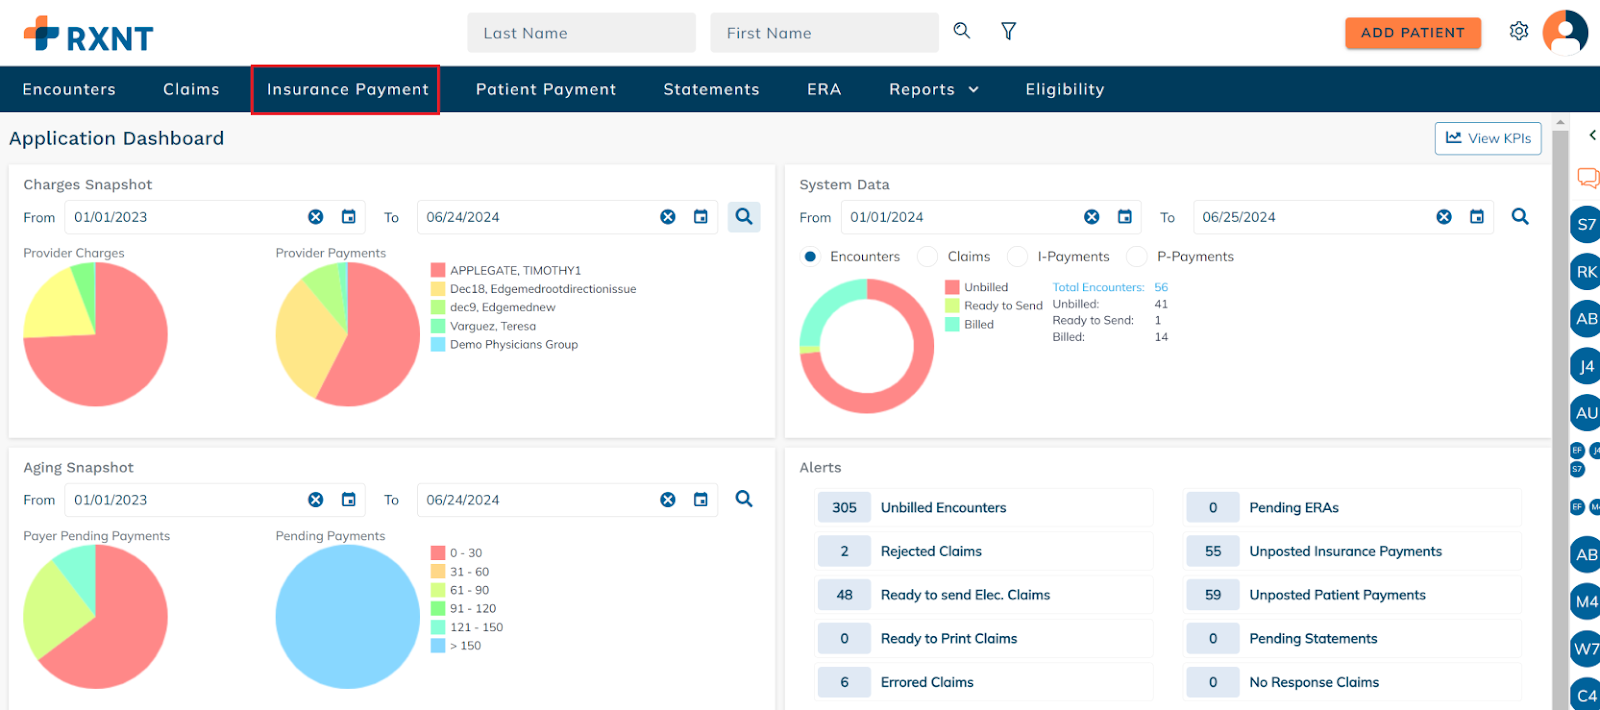Click the patient search magnifier icon
The height and width of the screenshot is (710, 1600).
[x=961, y=31]
